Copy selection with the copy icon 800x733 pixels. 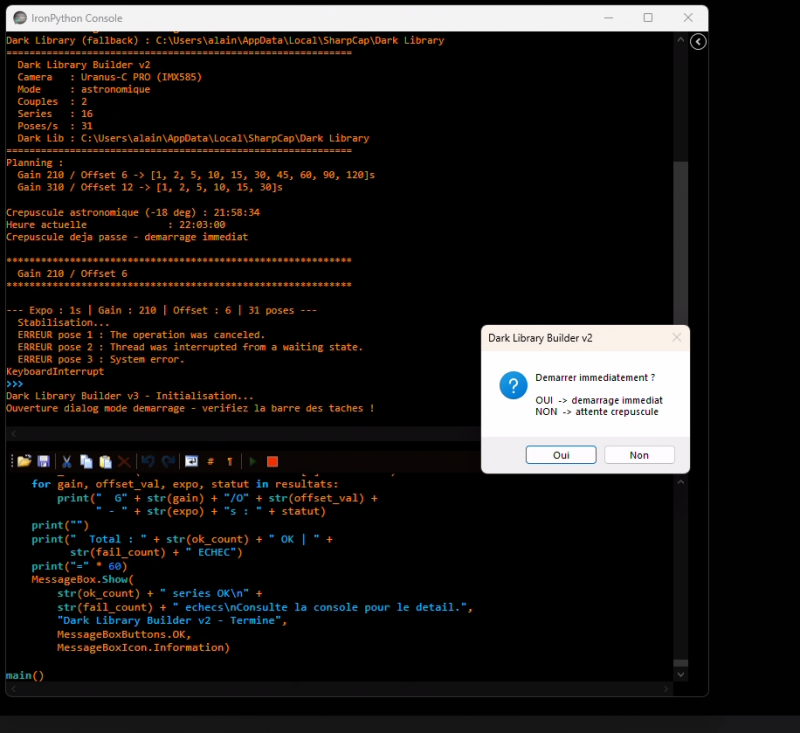(86, 462)
